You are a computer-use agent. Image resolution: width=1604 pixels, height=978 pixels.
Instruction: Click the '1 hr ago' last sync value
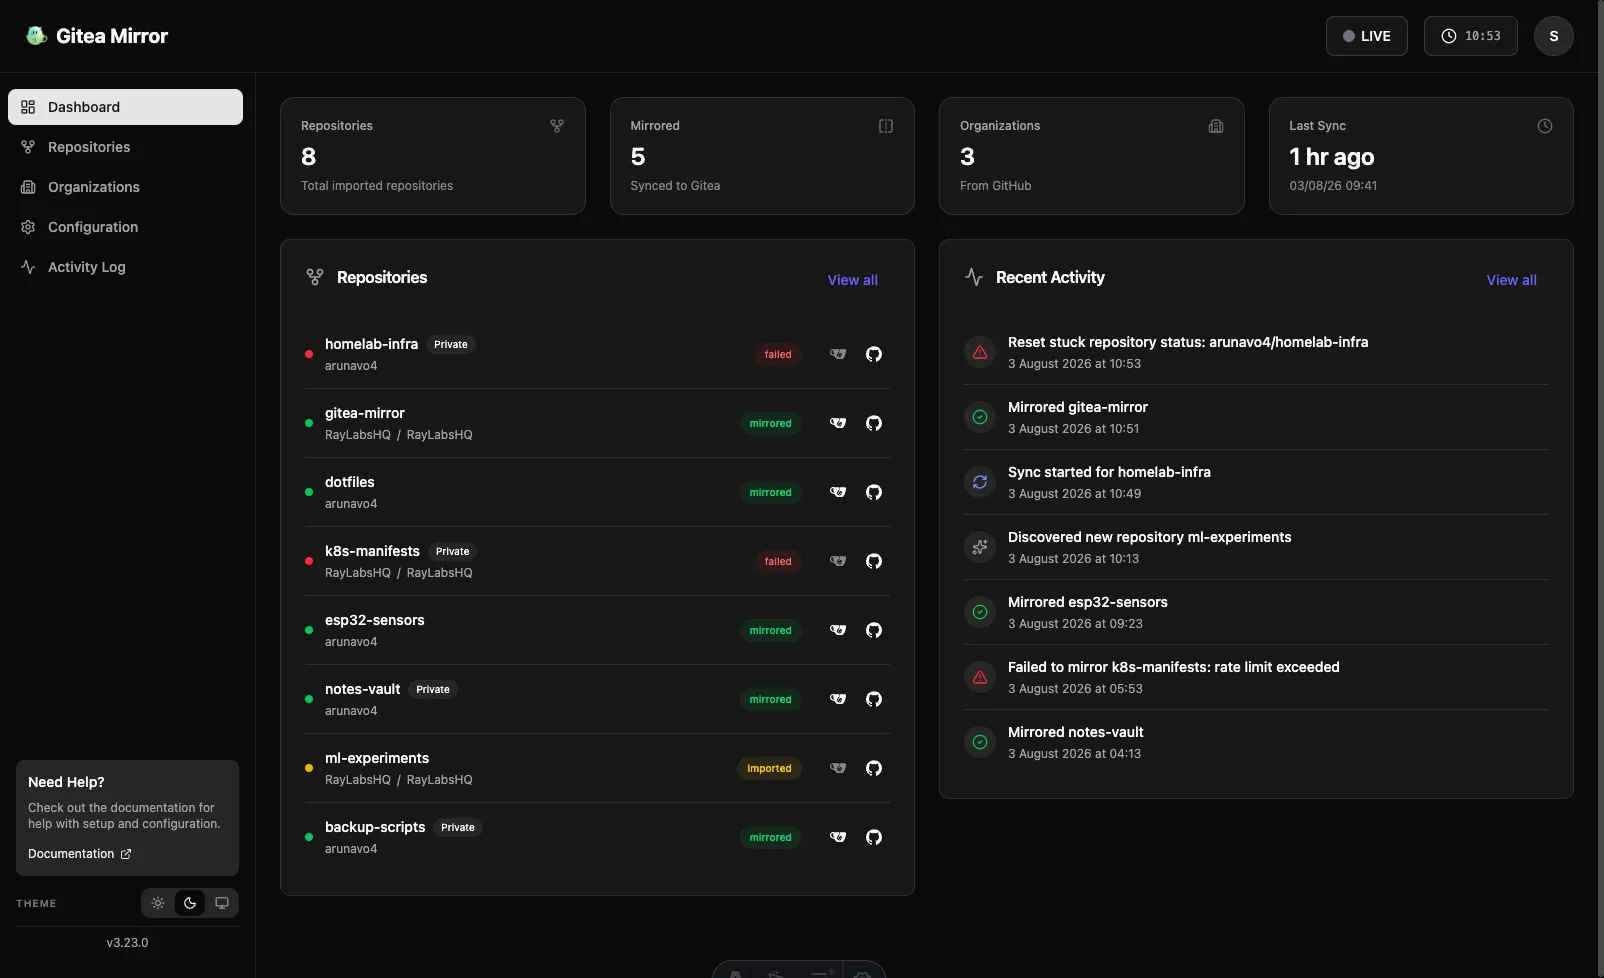(x=1332, y=157)
